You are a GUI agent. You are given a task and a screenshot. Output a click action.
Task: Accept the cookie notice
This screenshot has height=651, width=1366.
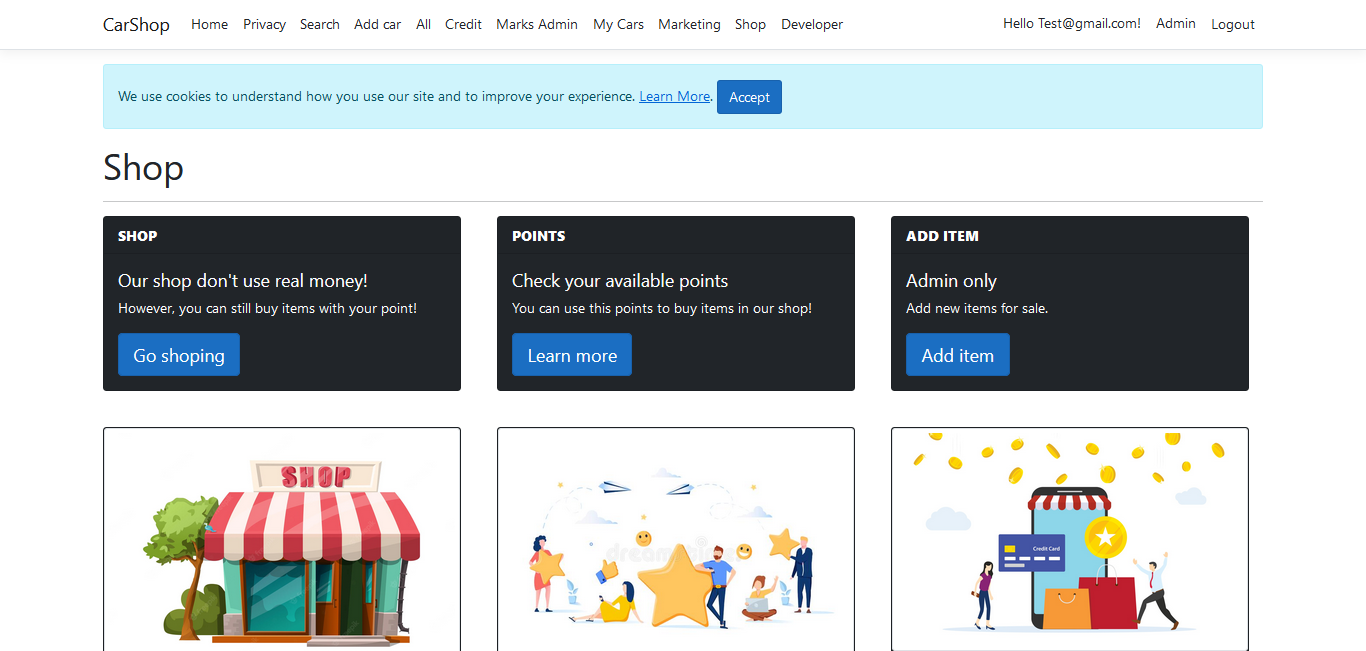(749, 96)
